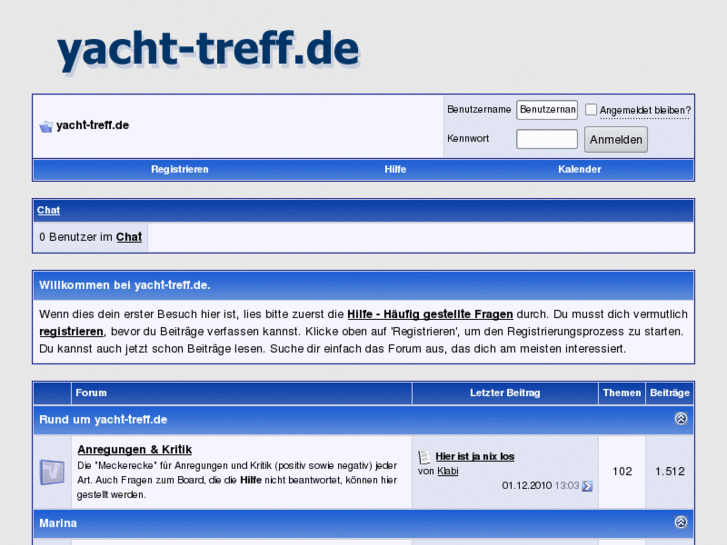This screenshot has height=545, width=727.
Task: Click the 'Letzter Beitrag' column header
Action: click(x=505, y=393)
